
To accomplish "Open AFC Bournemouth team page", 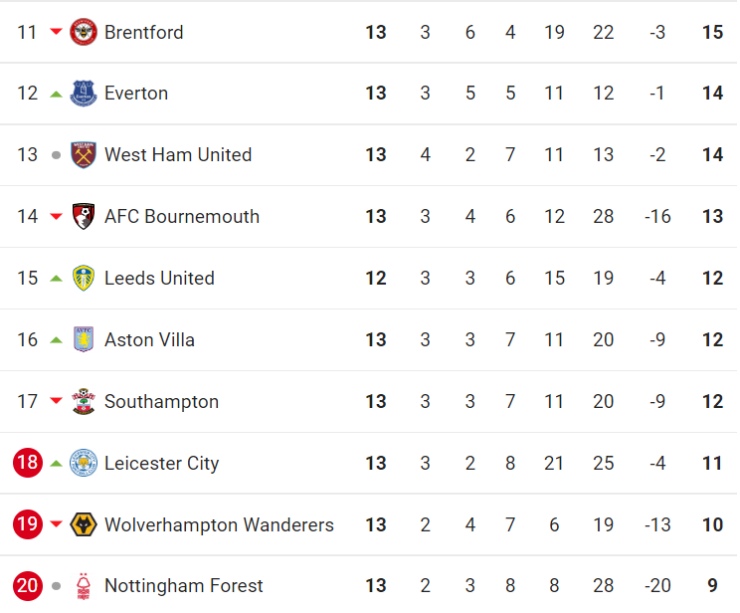I will 182,217.
